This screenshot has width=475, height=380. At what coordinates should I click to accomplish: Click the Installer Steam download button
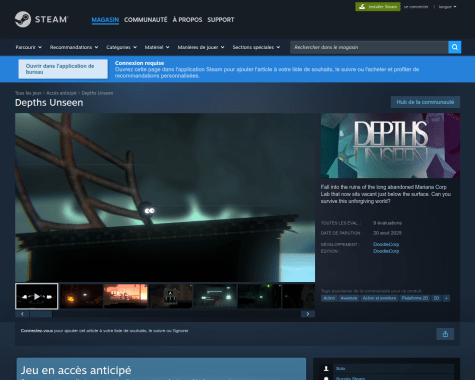378,7
